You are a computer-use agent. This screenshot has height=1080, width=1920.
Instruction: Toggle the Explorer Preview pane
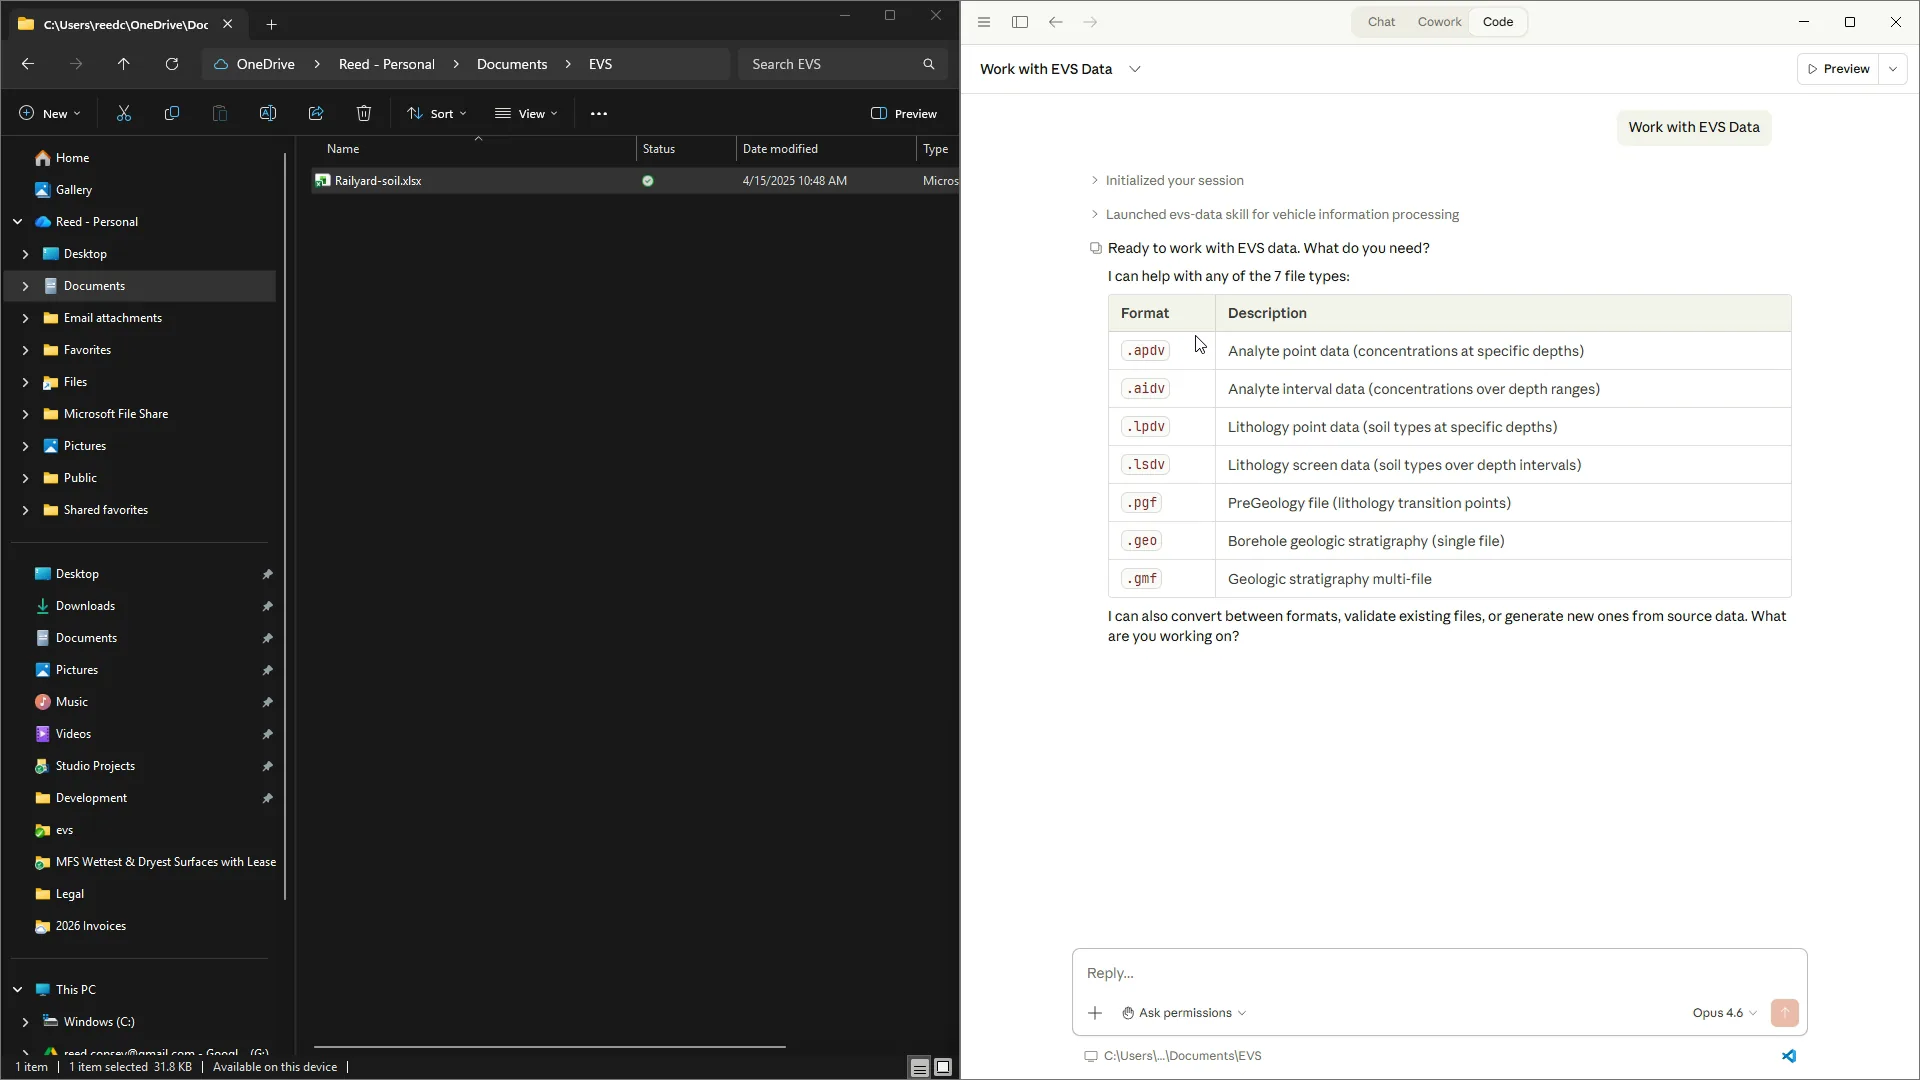point(904,114)
